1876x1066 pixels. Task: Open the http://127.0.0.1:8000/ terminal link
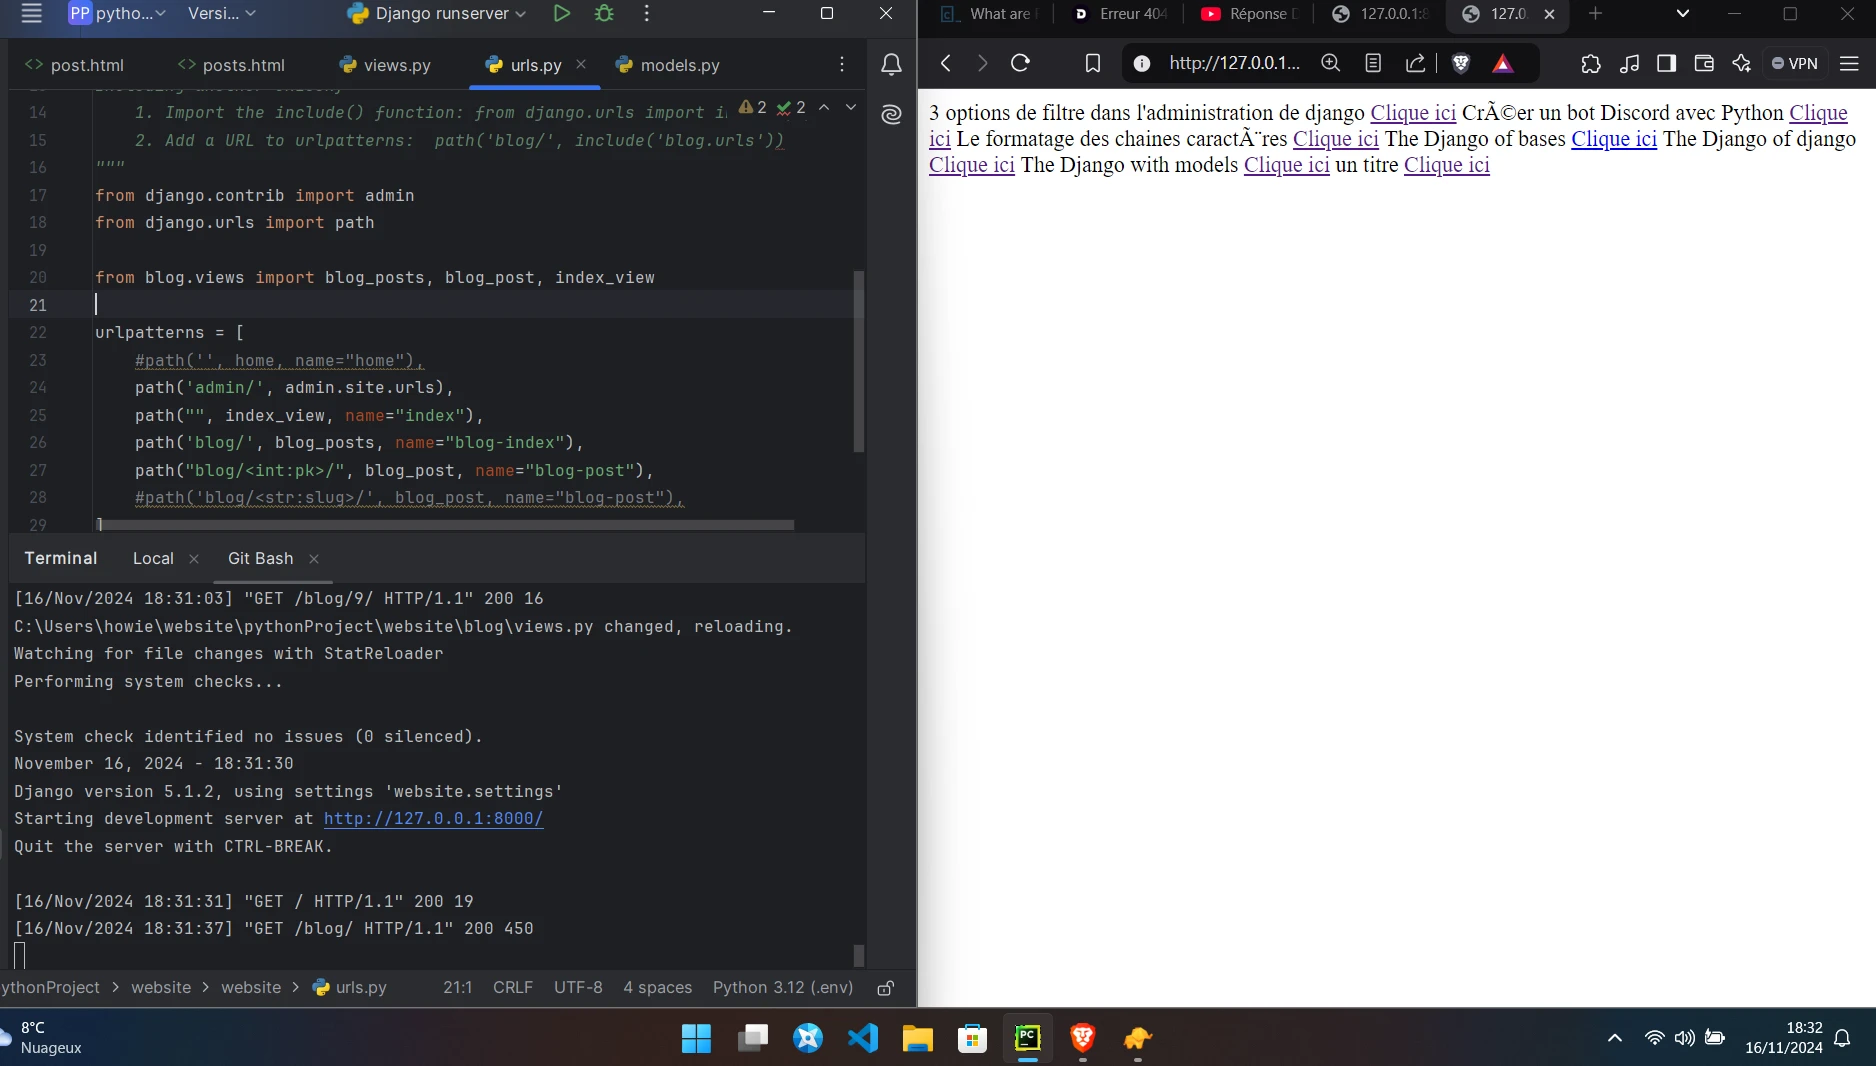pyautogui.click(x=433, y=818)
